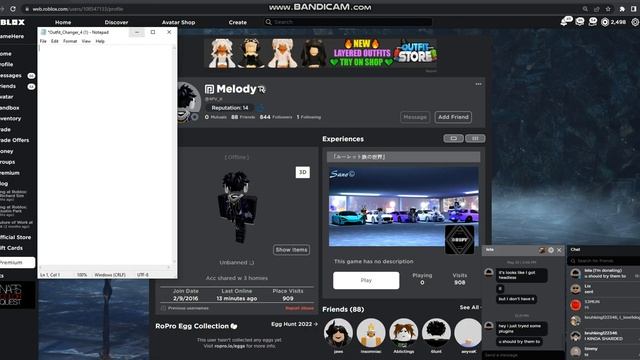Click the white Play button
Screen dimensions: 640x360
[x=366, y=280]
